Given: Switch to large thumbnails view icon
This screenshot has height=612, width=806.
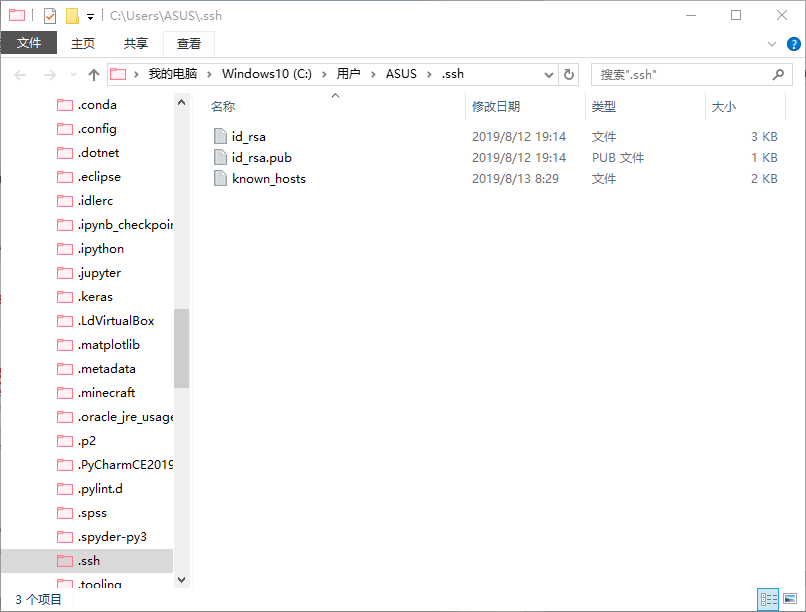Looking at the screenshot, I should click(x=790, y=600).
